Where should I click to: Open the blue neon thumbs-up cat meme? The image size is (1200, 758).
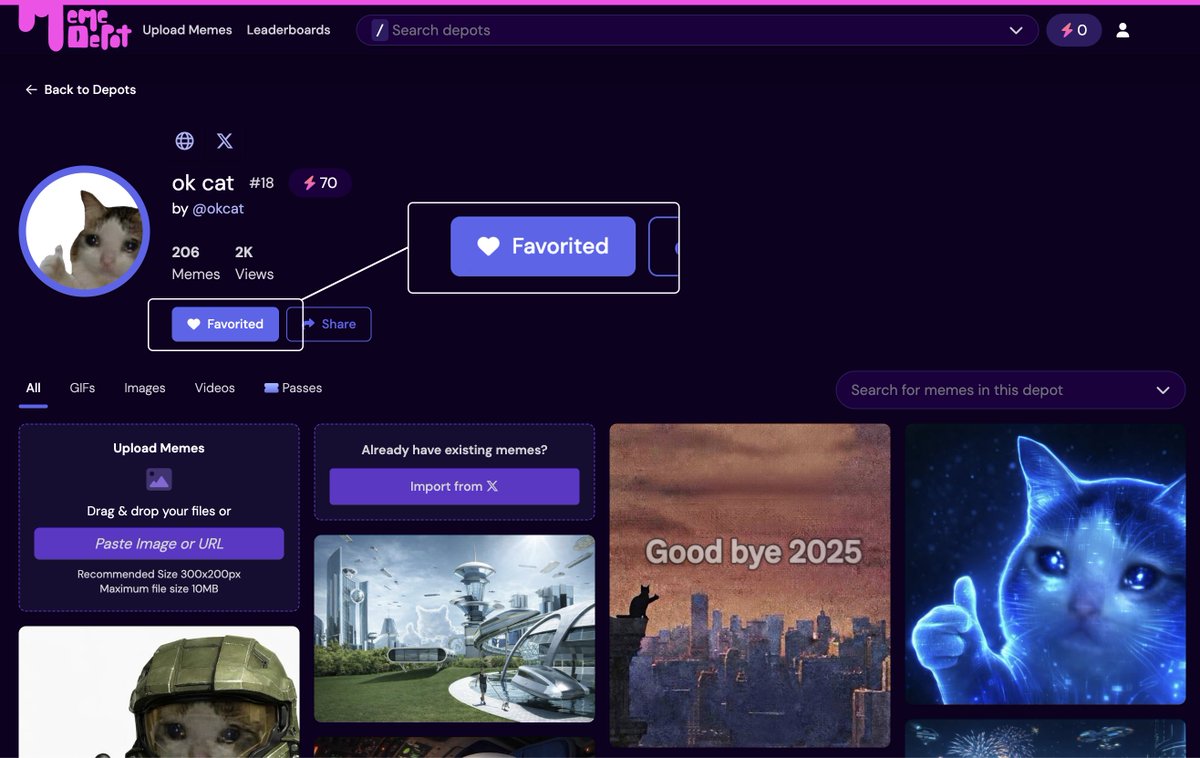pos(1045,564)
